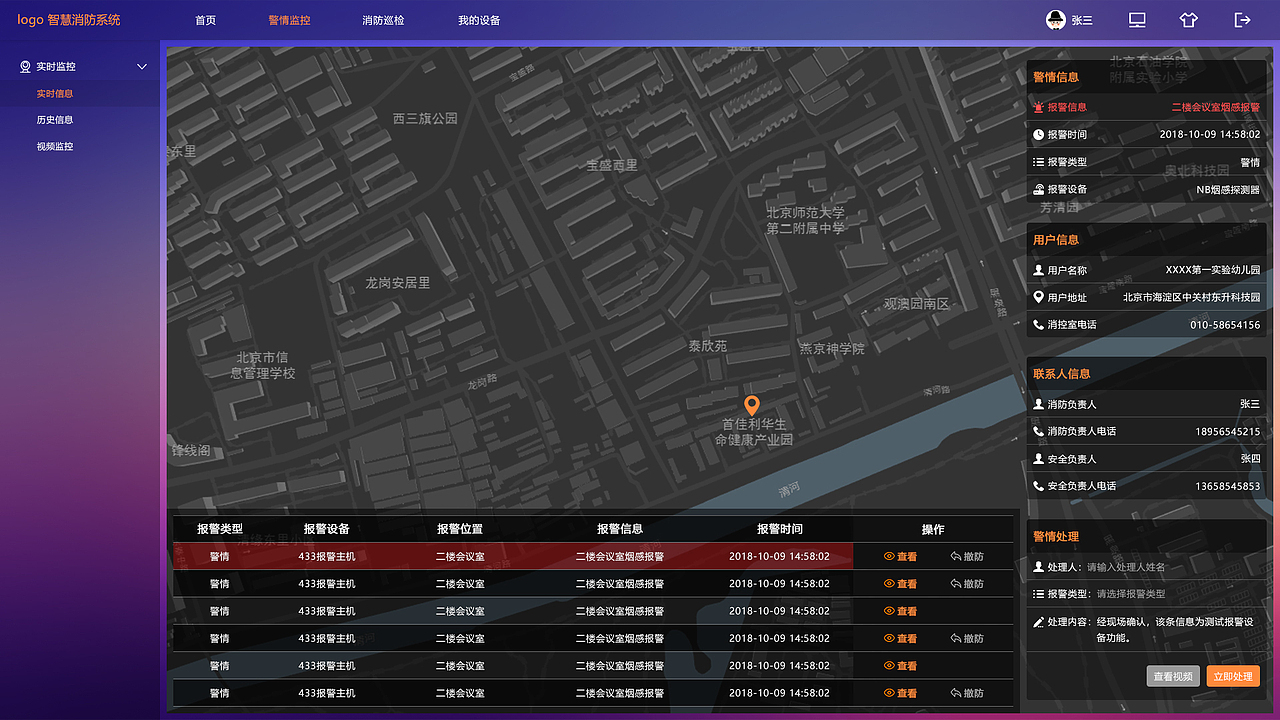Click the device icon beside 报警设备
This screenshot has width=1280, height=720.
click(x=1039, y=189)
